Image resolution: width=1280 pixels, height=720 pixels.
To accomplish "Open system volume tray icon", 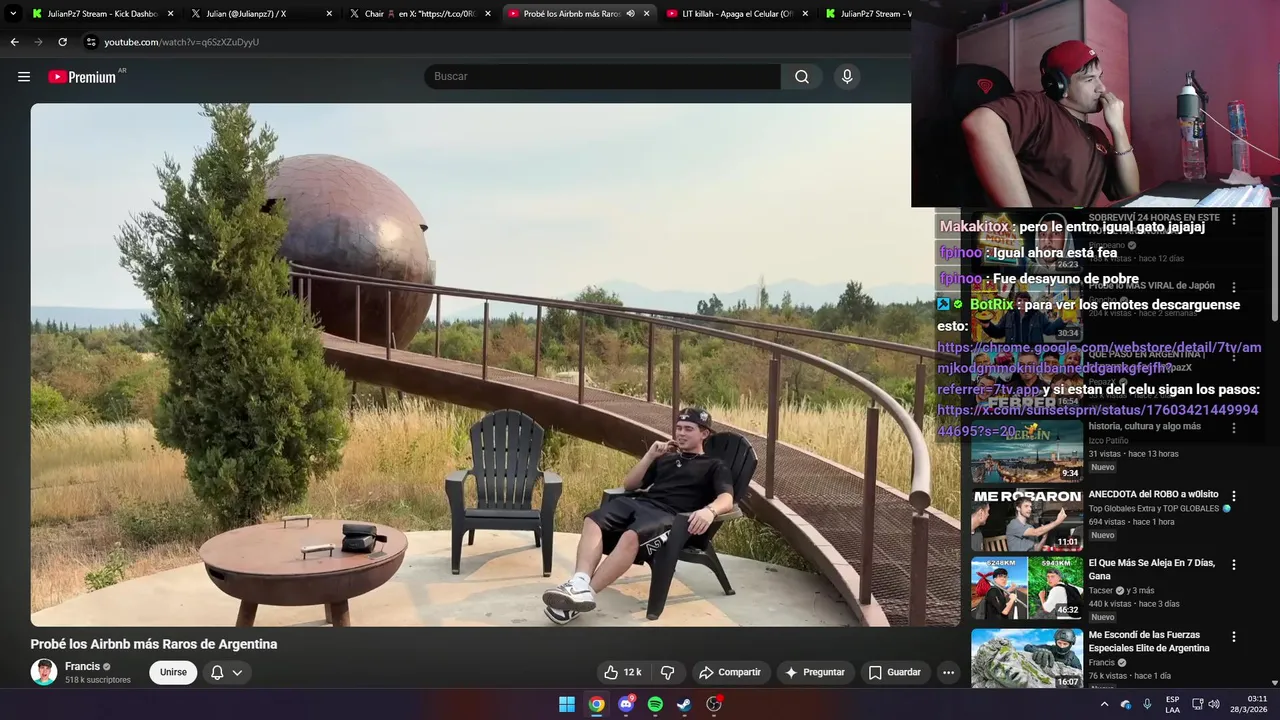I will point(1215,704).
